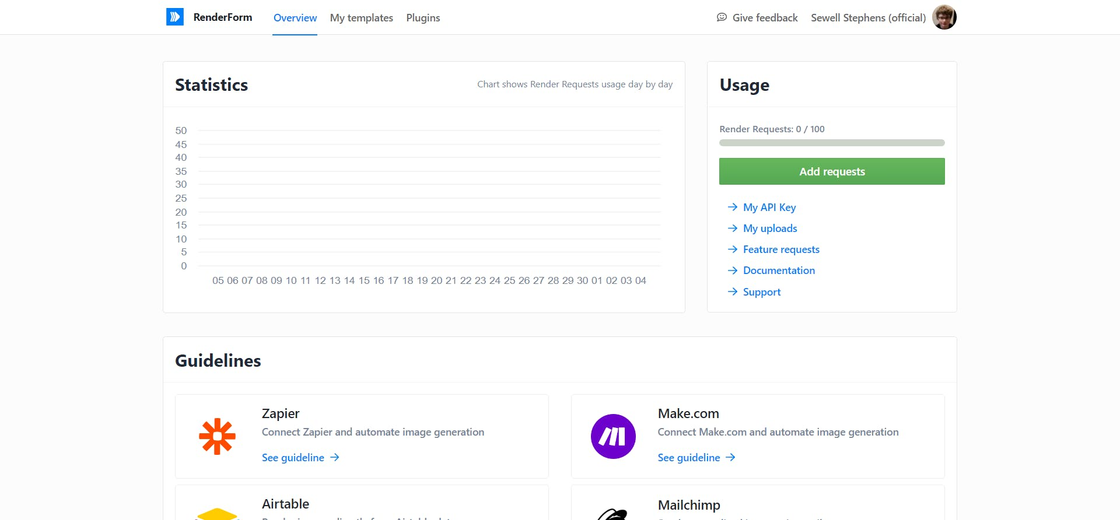Open the Documentation link
This screenshot has height=520, width=1120.
tap(779, 271)
